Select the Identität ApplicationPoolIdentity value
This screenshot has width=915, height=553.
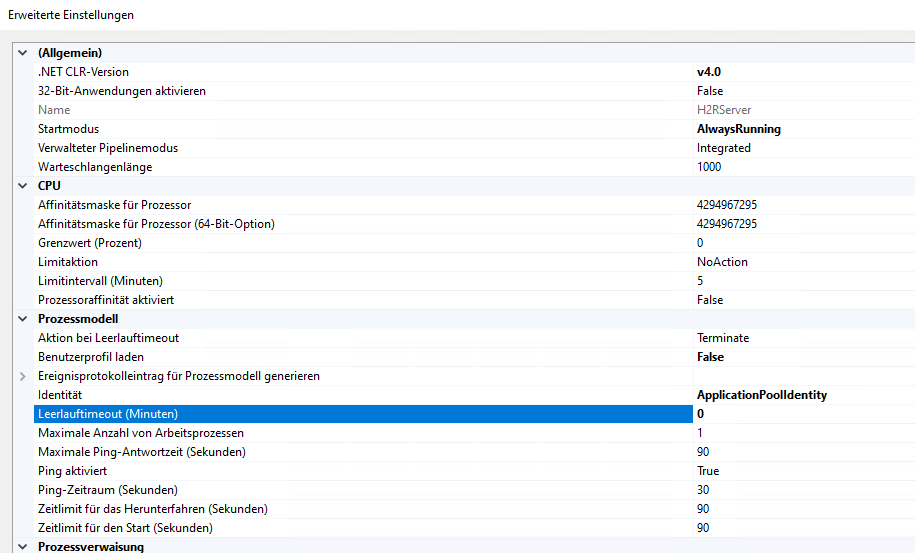pos(761,395)
